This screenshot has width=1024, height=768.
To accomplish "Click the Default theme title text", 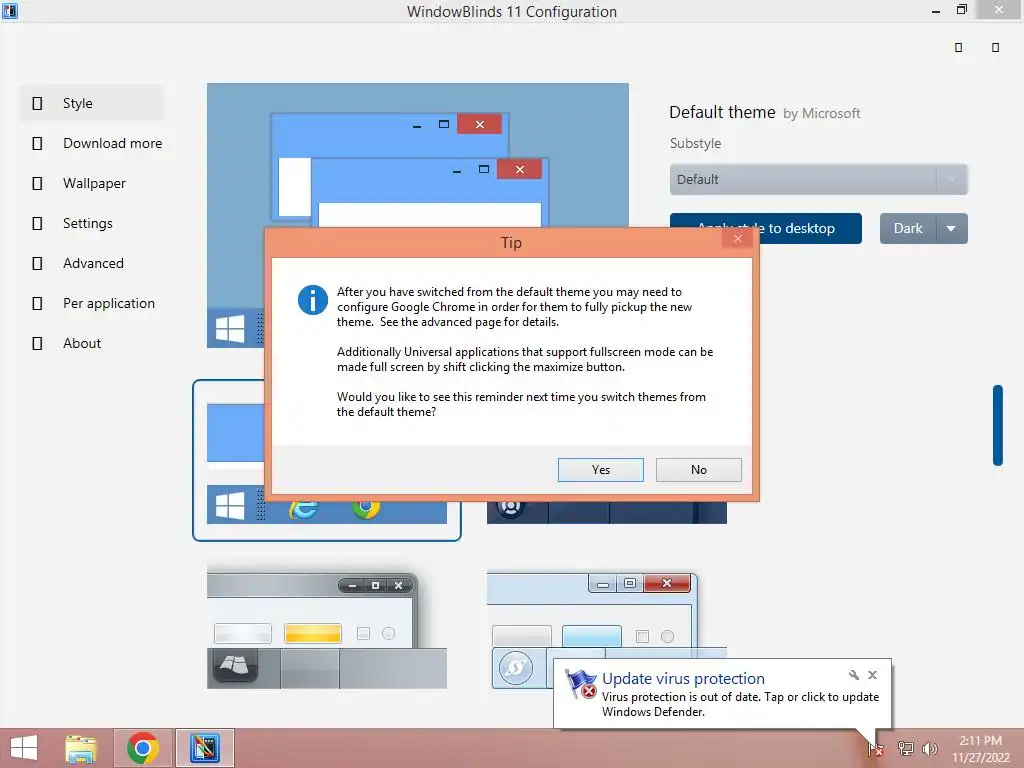I will pos(722,112).
